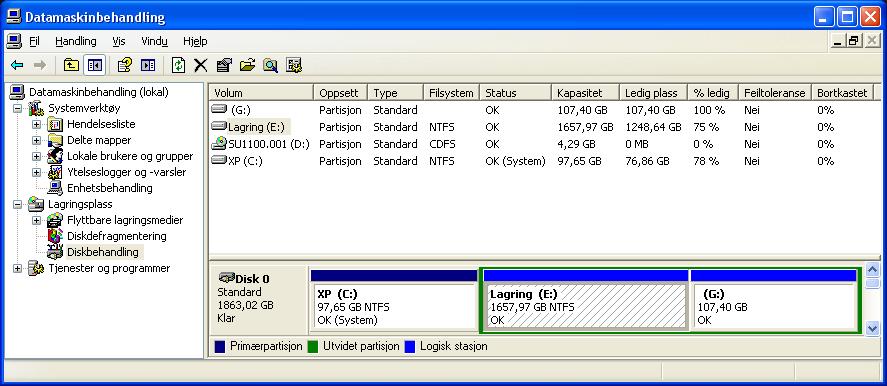Select Datamaskinbehandling (lokal) root node
The height and width of the screenshot is (386, 887).
(x=98, y=92)
